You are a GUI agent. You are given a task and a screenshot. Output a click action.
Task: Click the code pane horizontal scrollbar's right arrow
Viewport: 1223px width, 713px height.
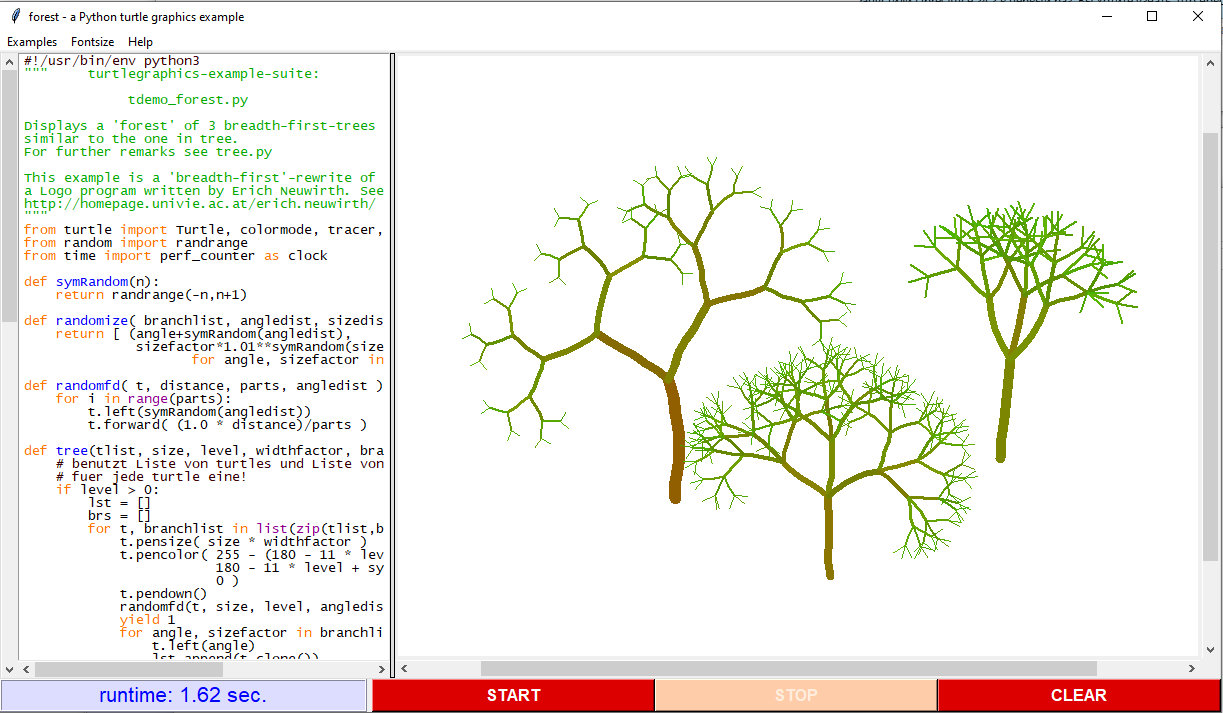coord(381,669)
